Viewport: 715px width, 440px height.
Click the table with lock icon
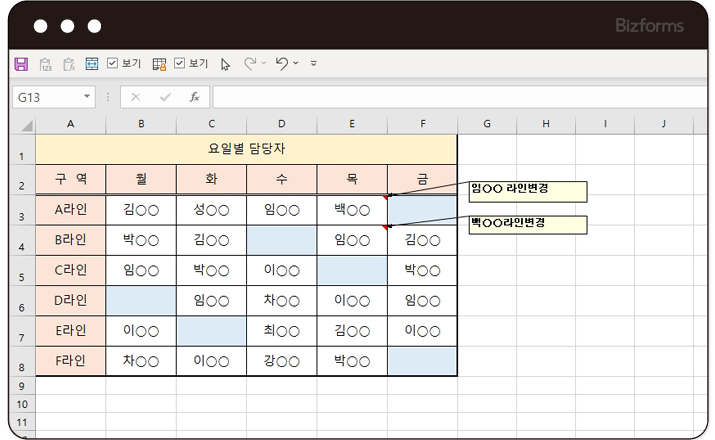[159, 64]
